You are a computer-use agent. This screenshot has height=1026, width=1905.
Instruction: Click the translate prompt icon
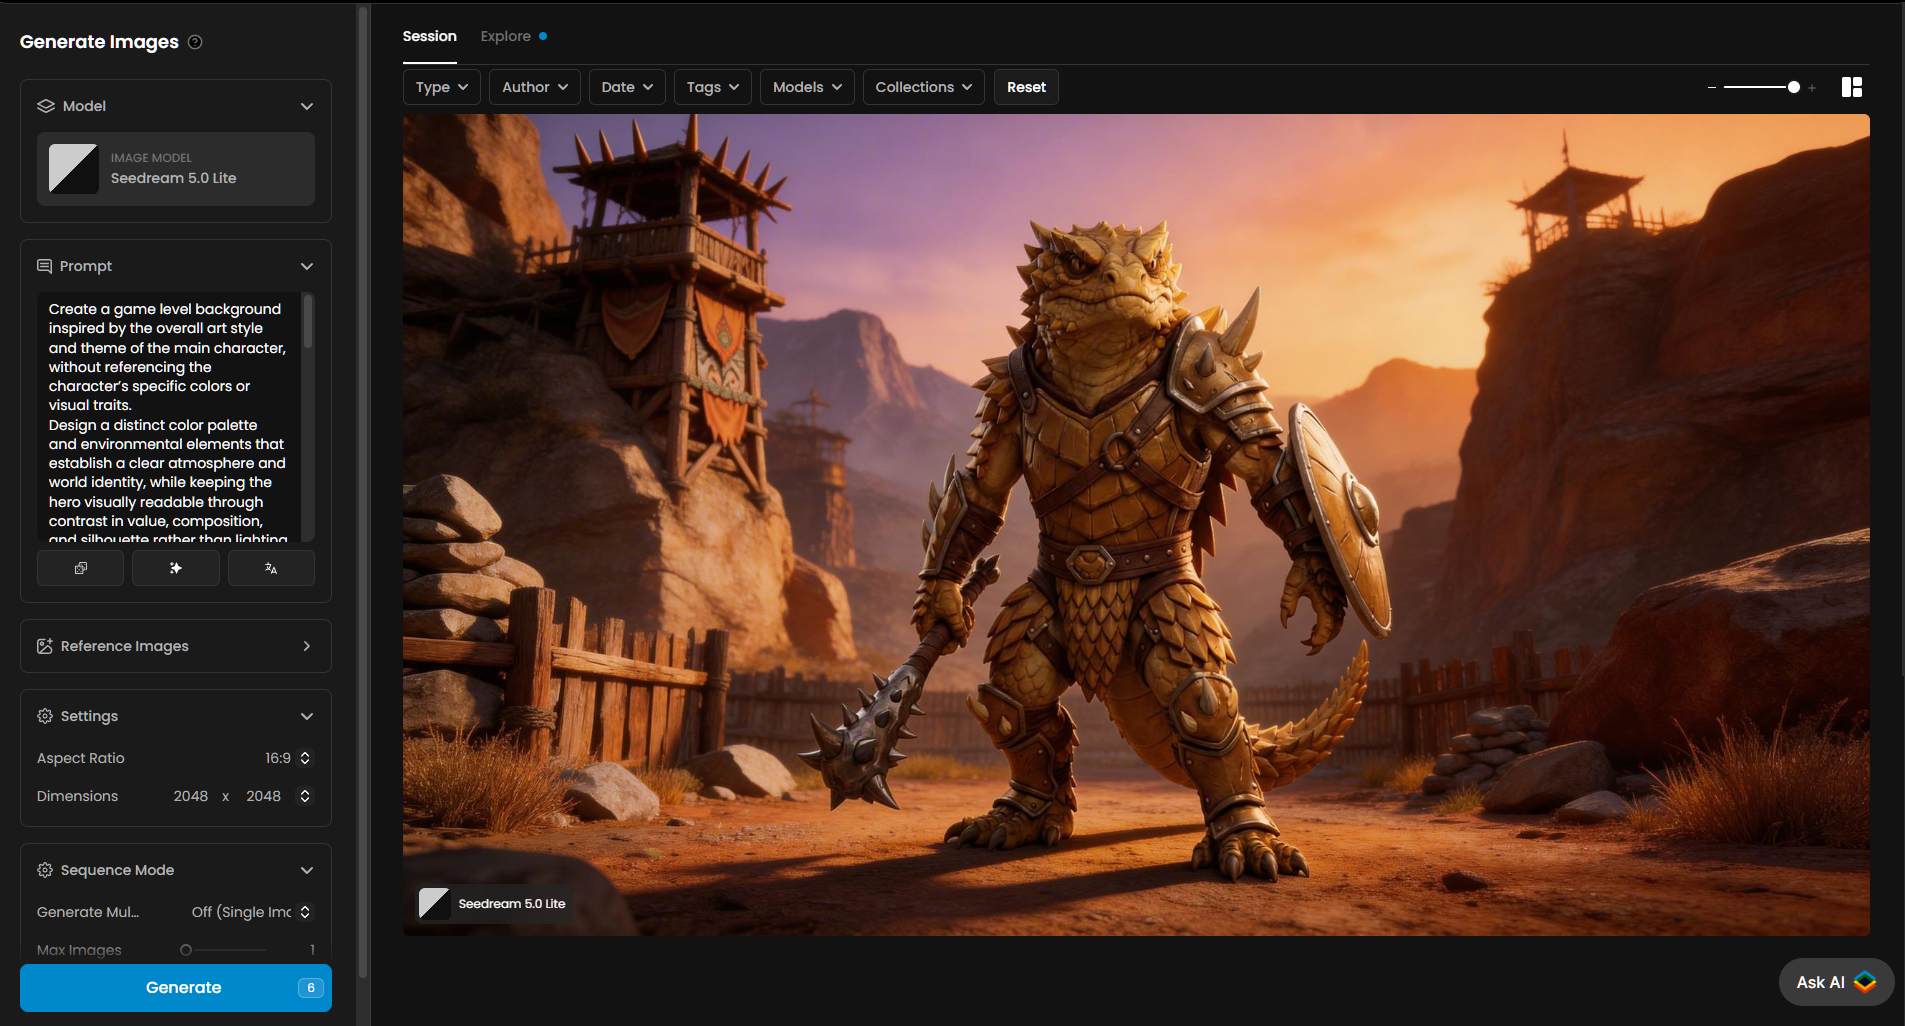click(271, 568)
